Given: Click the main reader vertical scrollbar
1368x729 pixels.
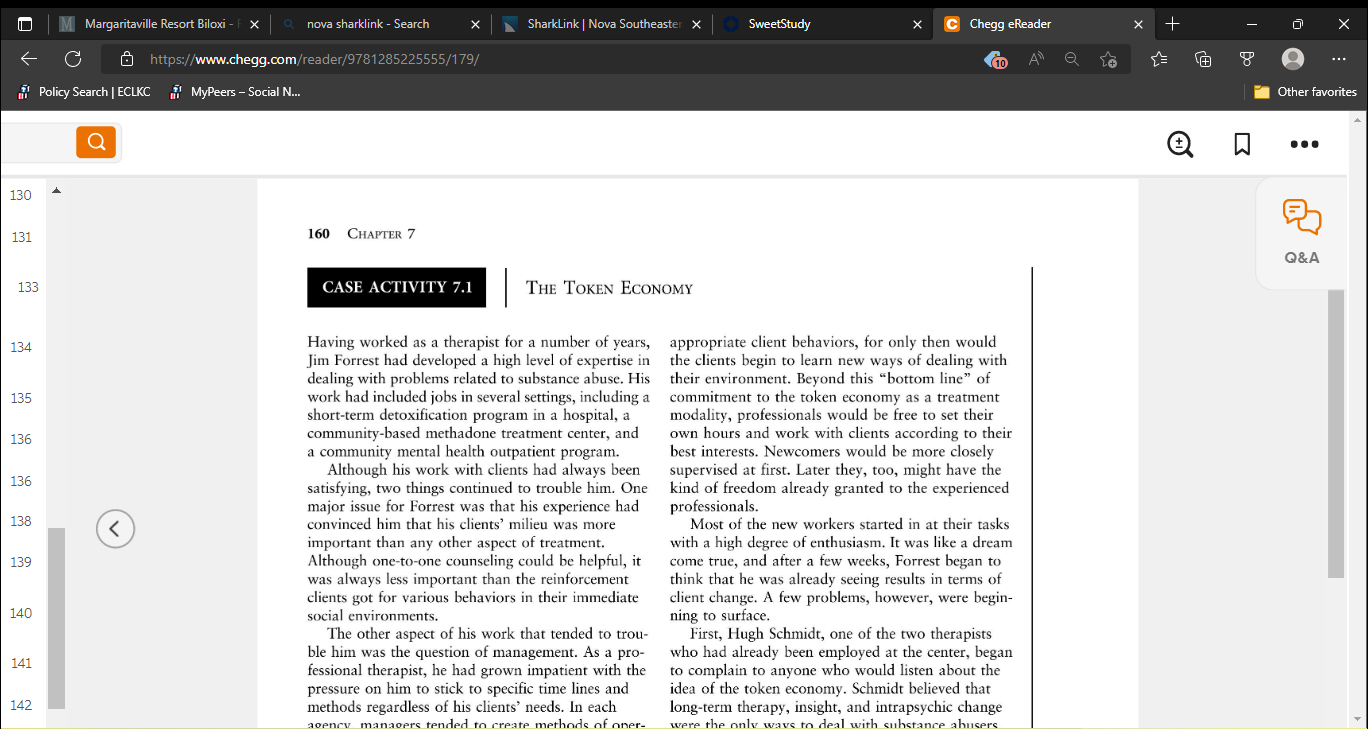Looking at the screenshot, I should [x=1336, y=433].
